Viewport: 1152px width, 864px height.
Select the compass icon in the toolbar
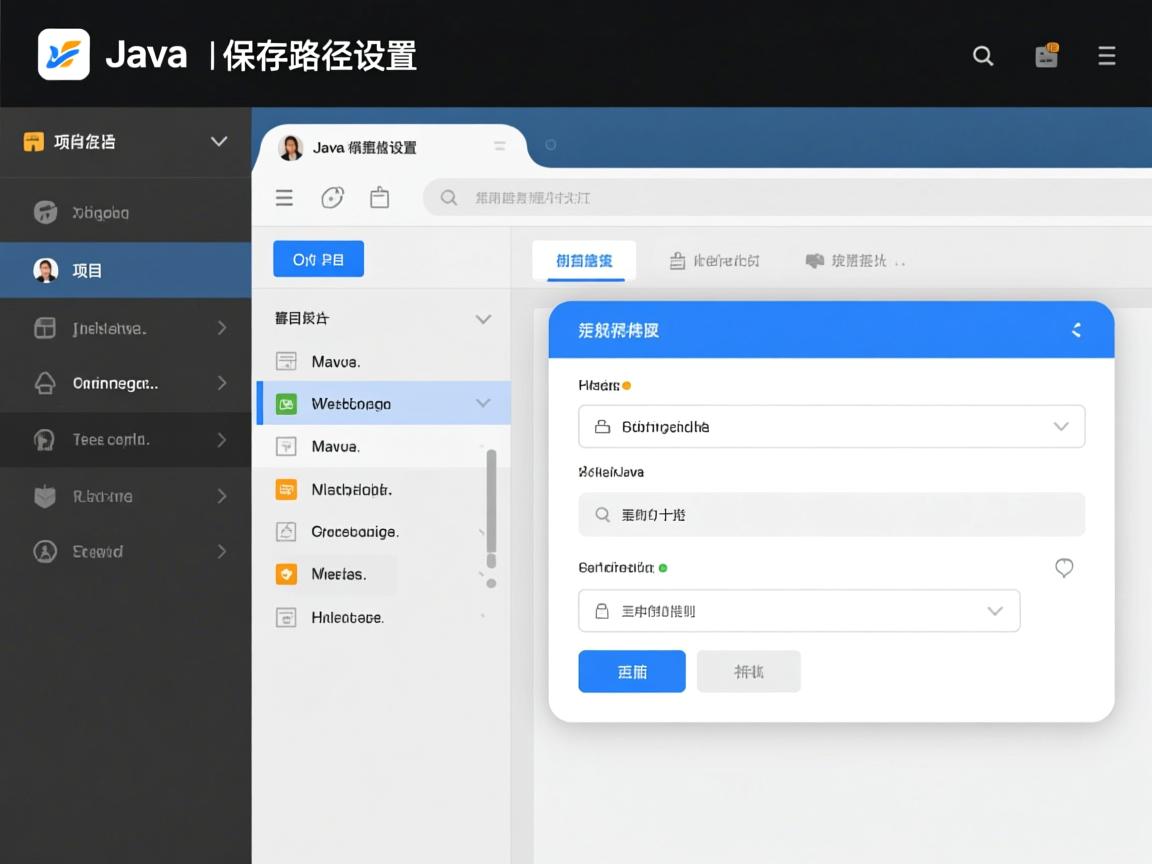332,197
